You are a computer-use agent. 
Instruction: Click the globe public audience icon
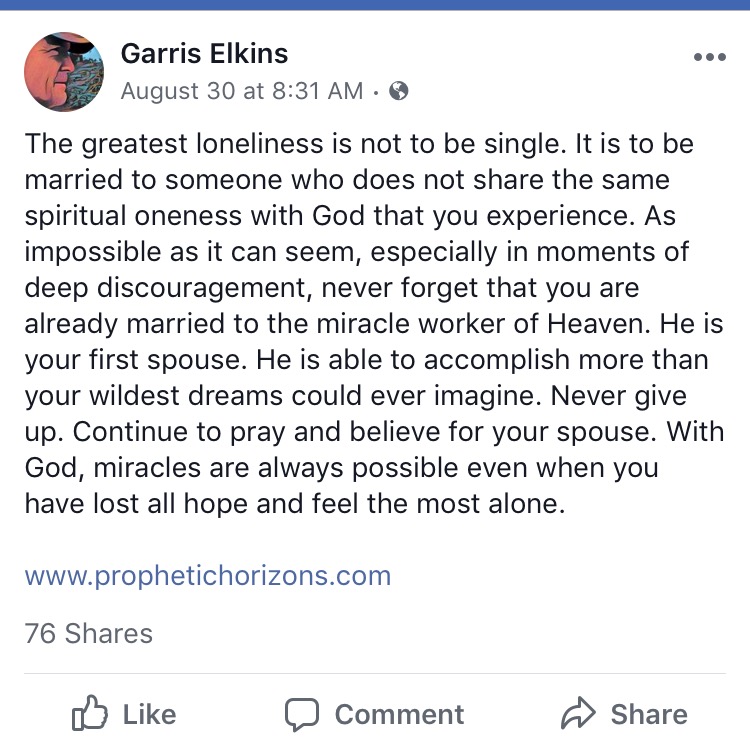point(398,92)
